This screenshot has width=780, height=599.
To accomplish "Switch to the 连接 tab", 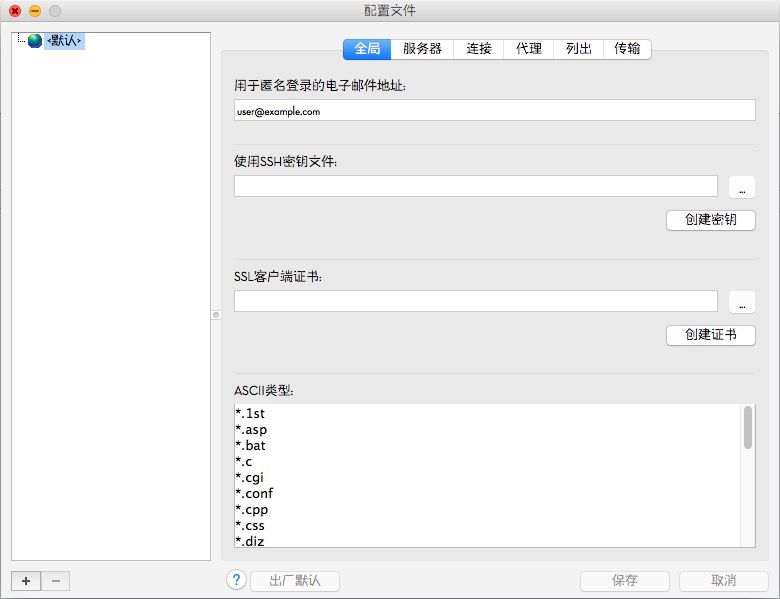I will pos(478,49).
